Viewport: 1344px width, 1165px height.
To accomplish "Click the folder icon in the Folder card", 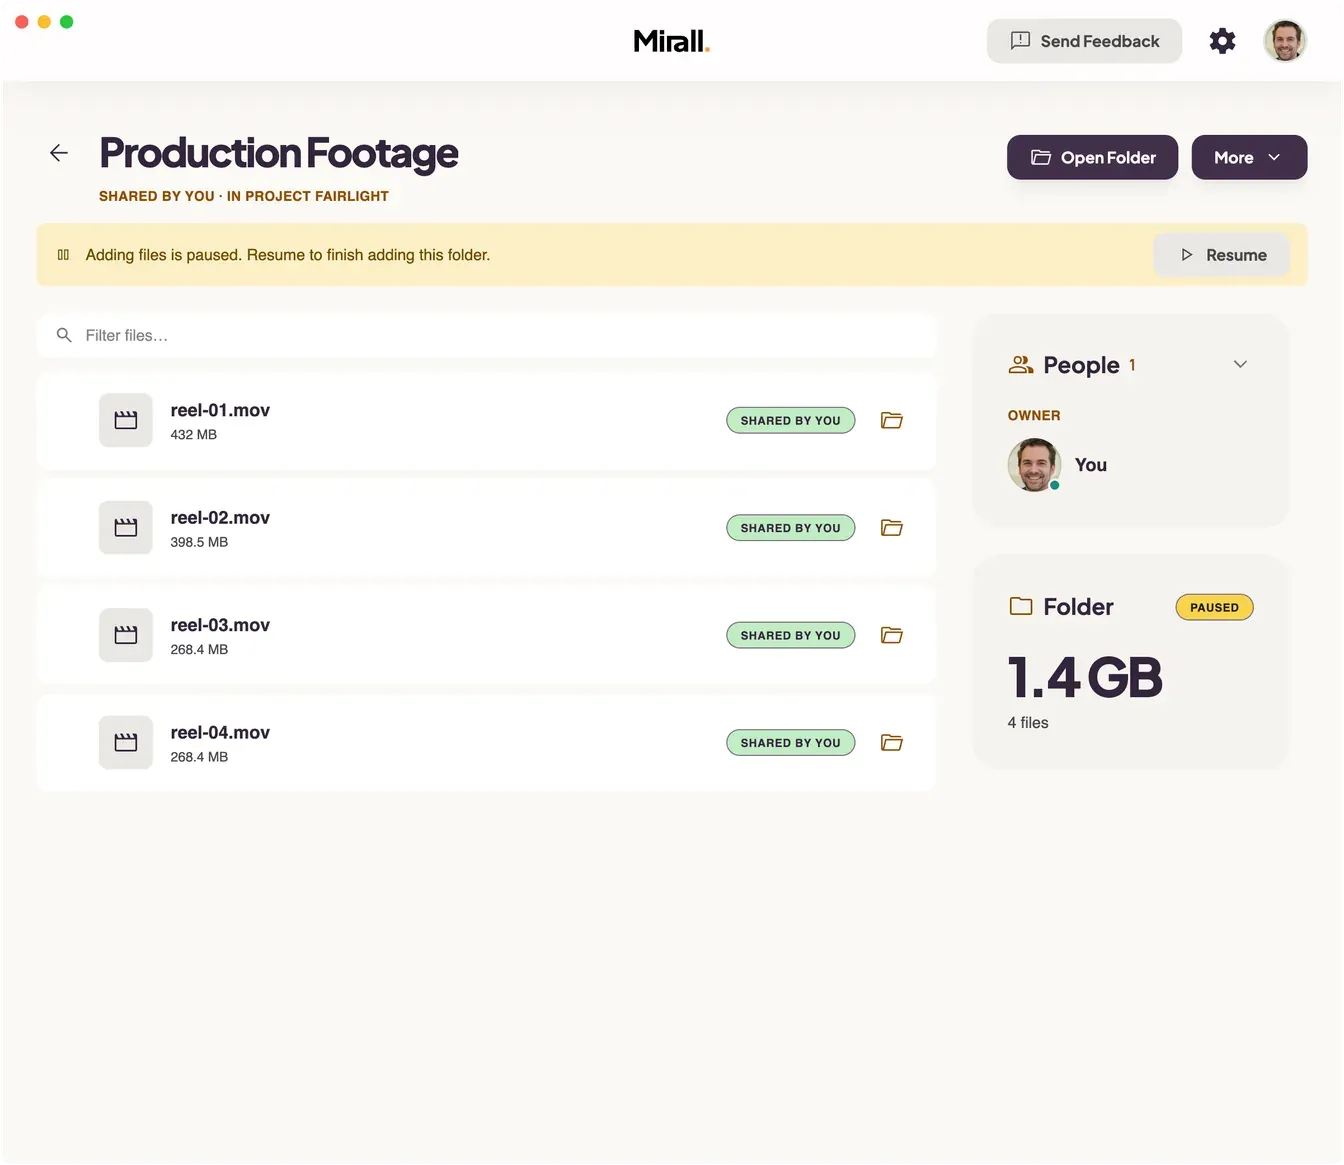I will (x=1020, y=606).
